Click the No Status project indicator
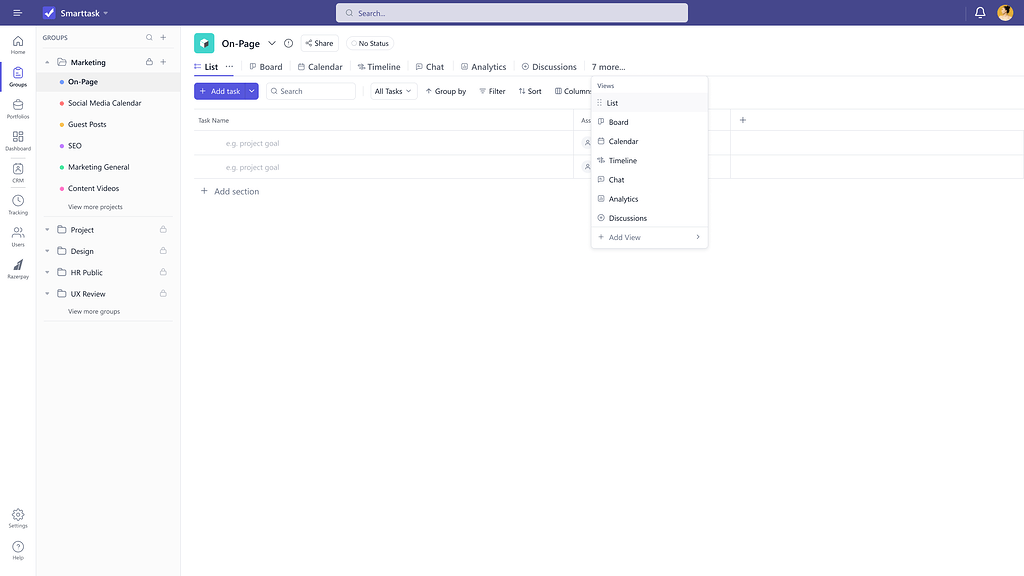Screen dimensions: 1024x576 (x=370, y=43)
